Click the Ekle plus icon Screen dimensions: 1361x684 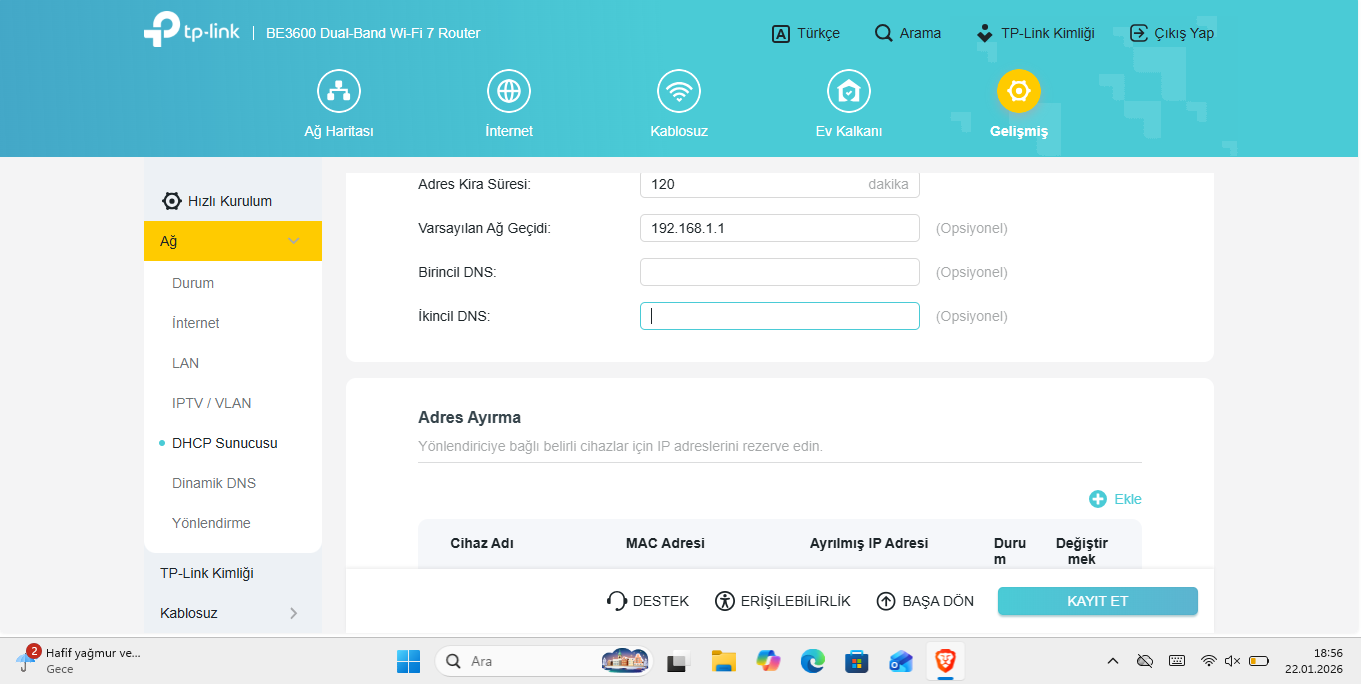(x=1098, y=499)
